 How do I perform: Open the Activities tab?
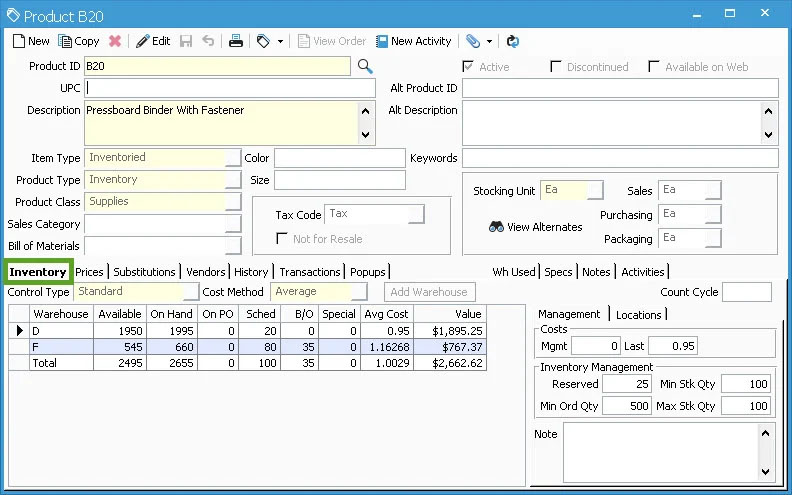point(642,272)
